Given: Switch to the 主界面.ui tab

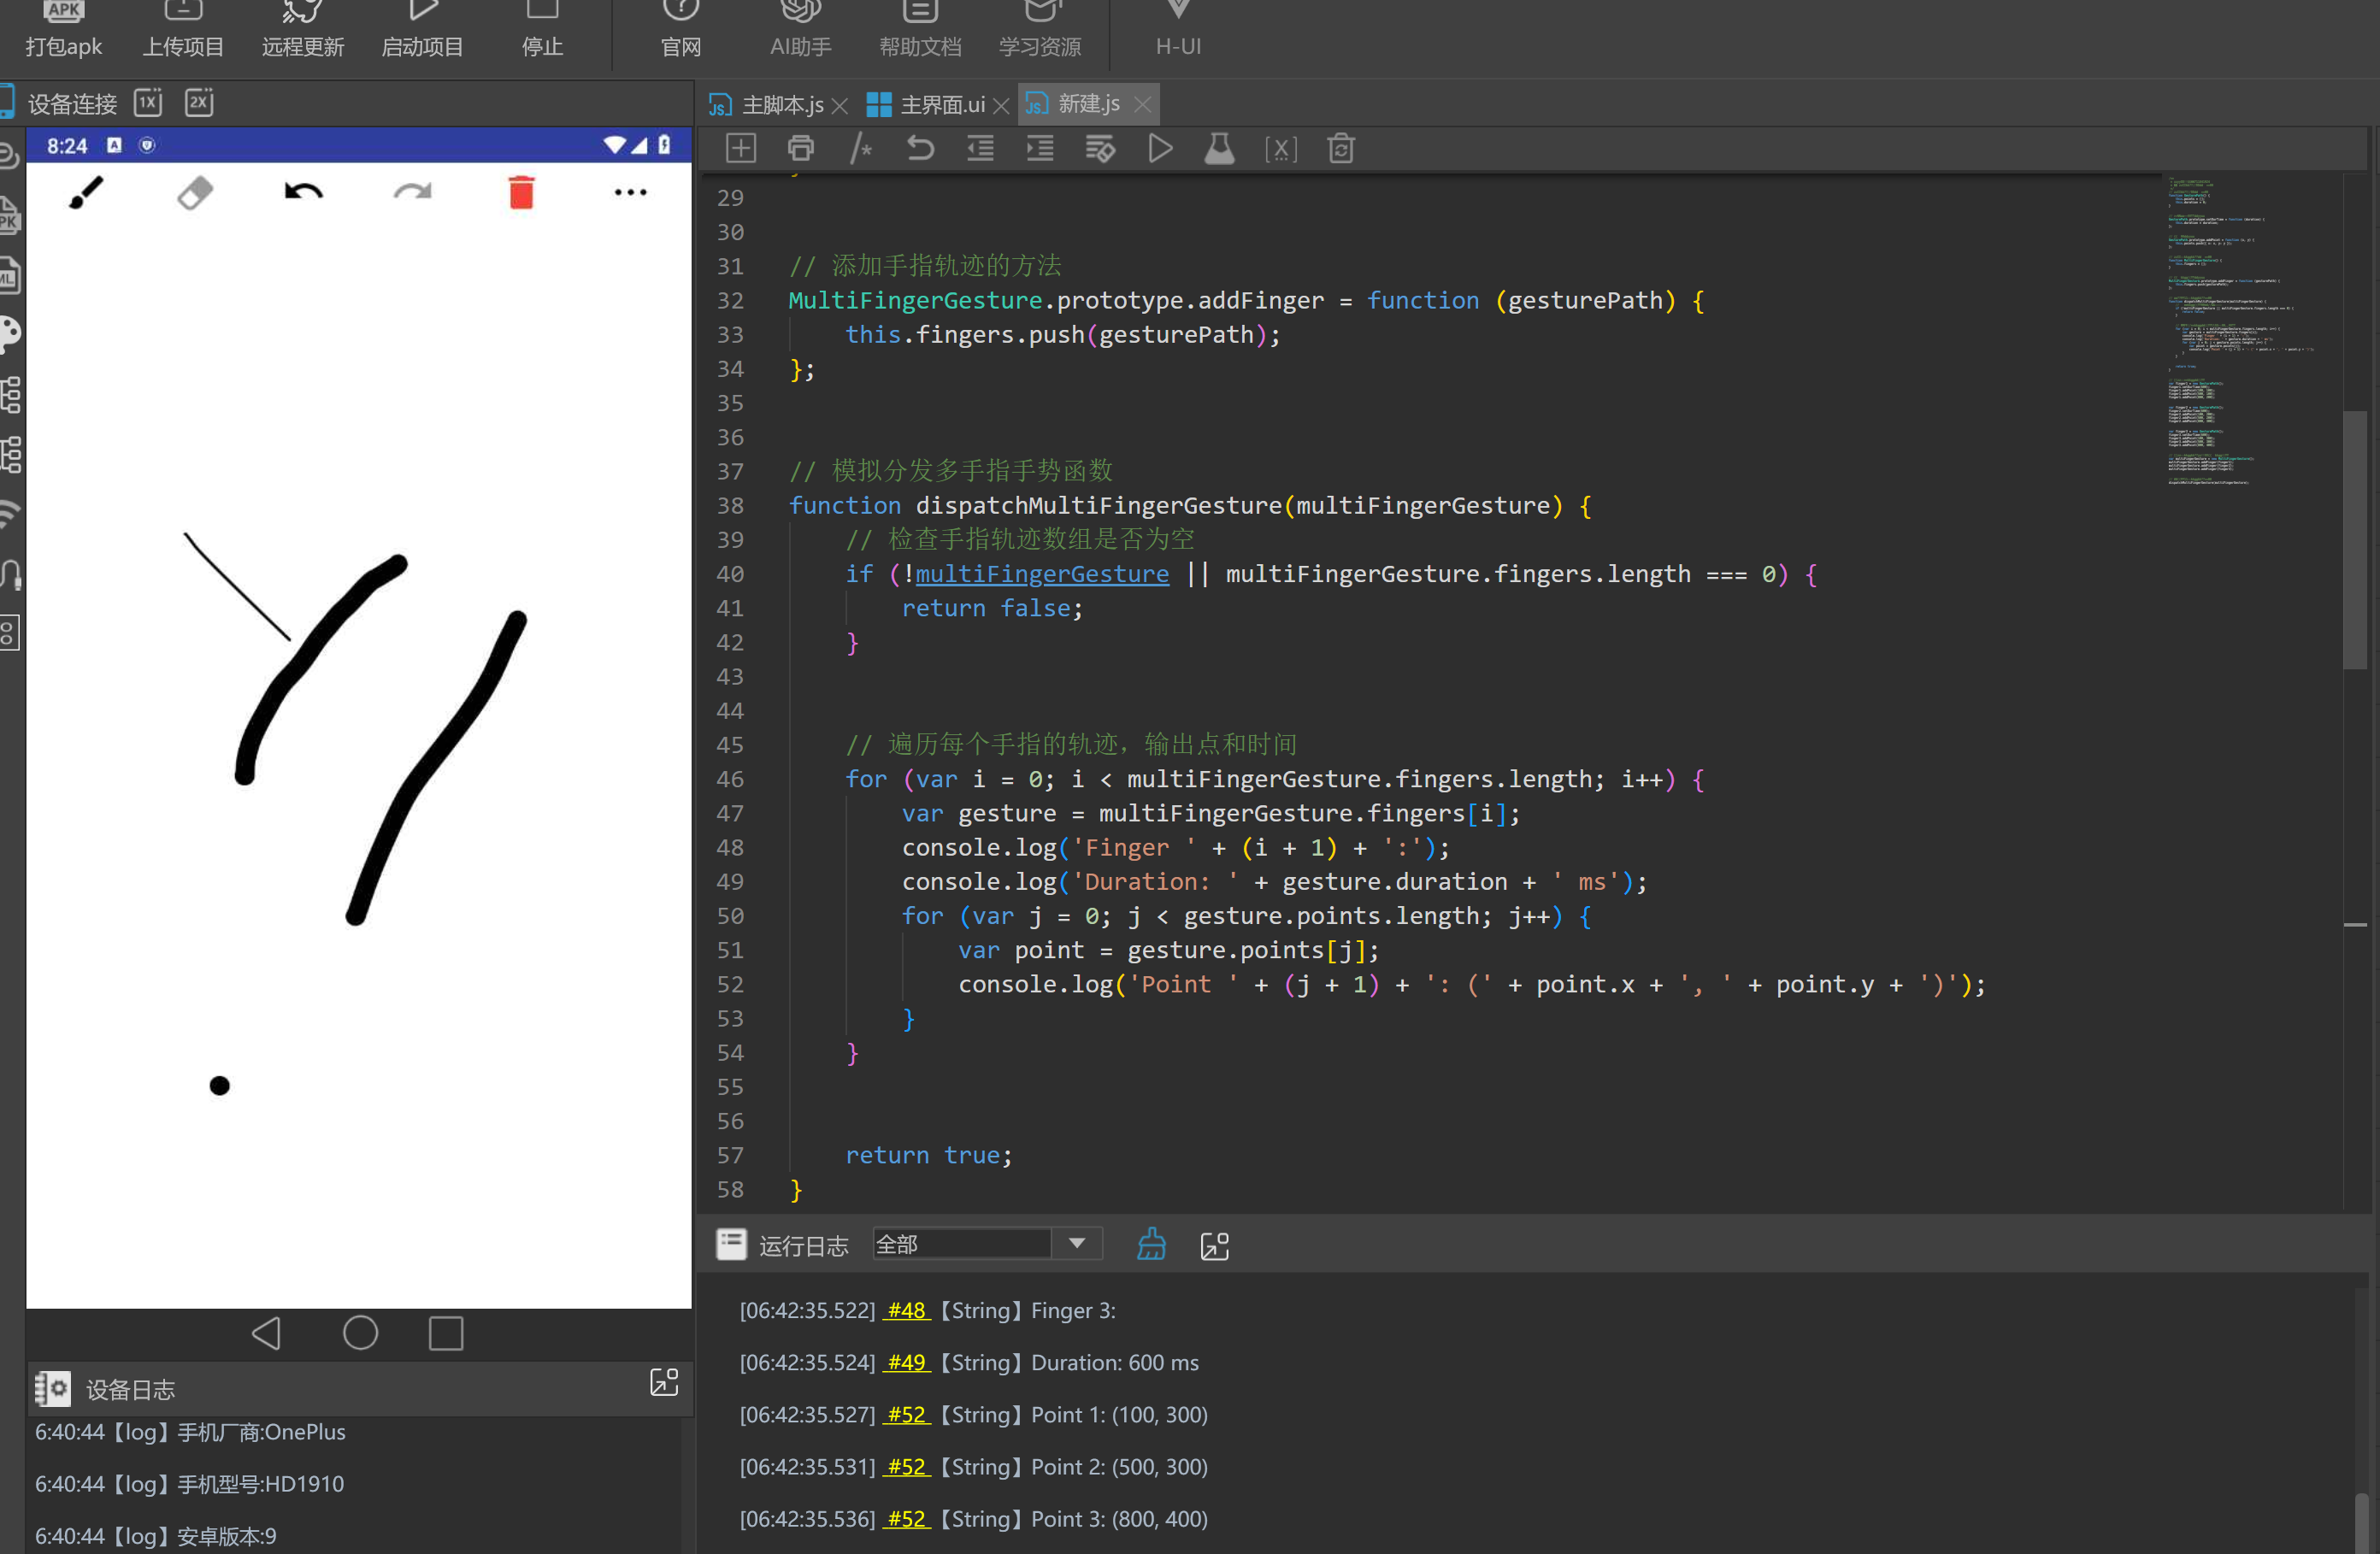Looking at the screenshot, I should 941,104.
